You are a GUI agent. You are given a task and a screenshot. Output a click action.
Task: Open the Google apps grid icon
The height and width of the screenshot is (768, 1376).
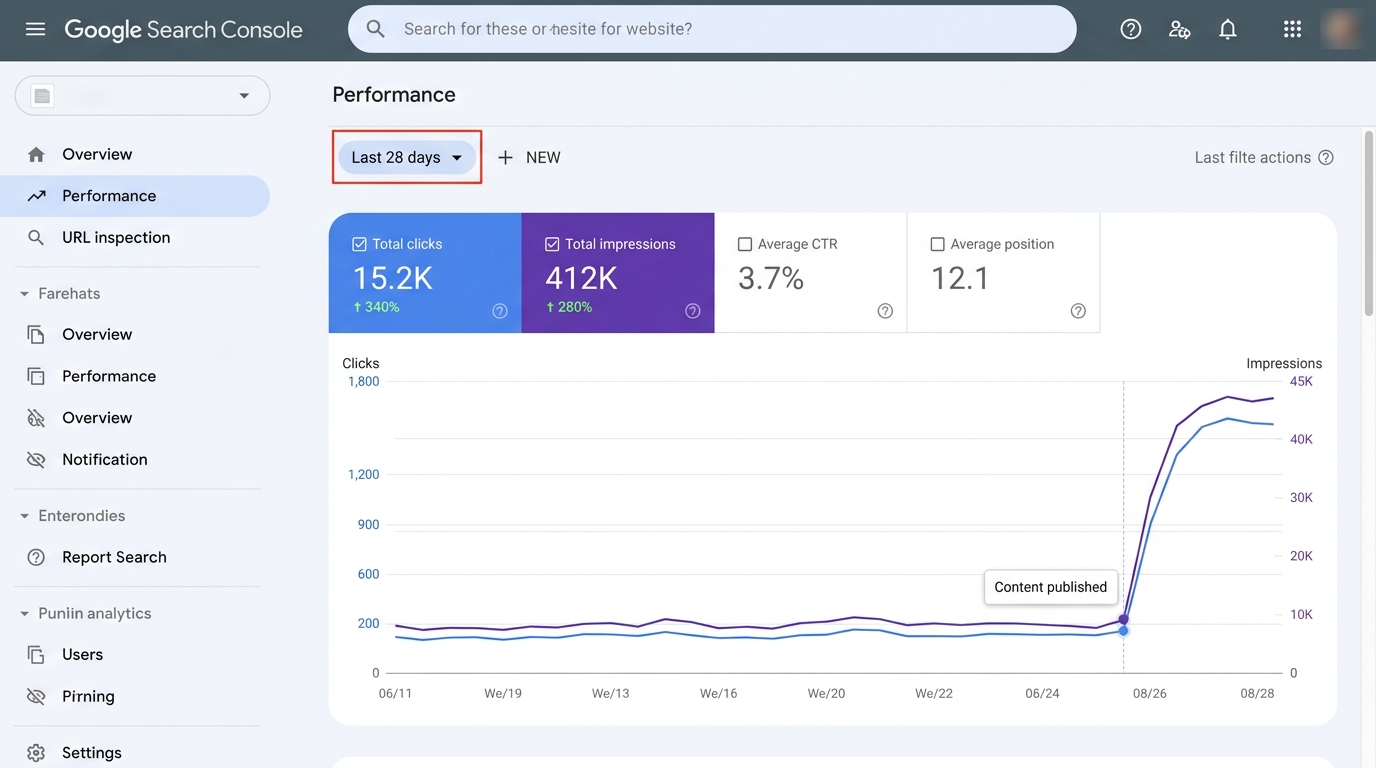click(1292, 29)
